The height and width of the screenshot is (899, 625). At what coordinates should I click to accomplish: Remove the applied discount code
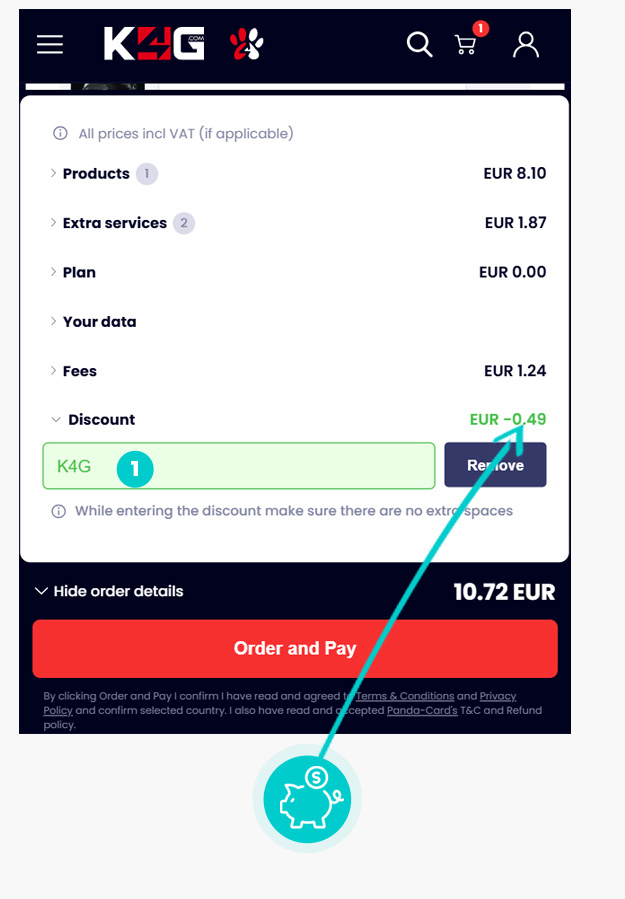pyautogui.click(x=495, y=465)
